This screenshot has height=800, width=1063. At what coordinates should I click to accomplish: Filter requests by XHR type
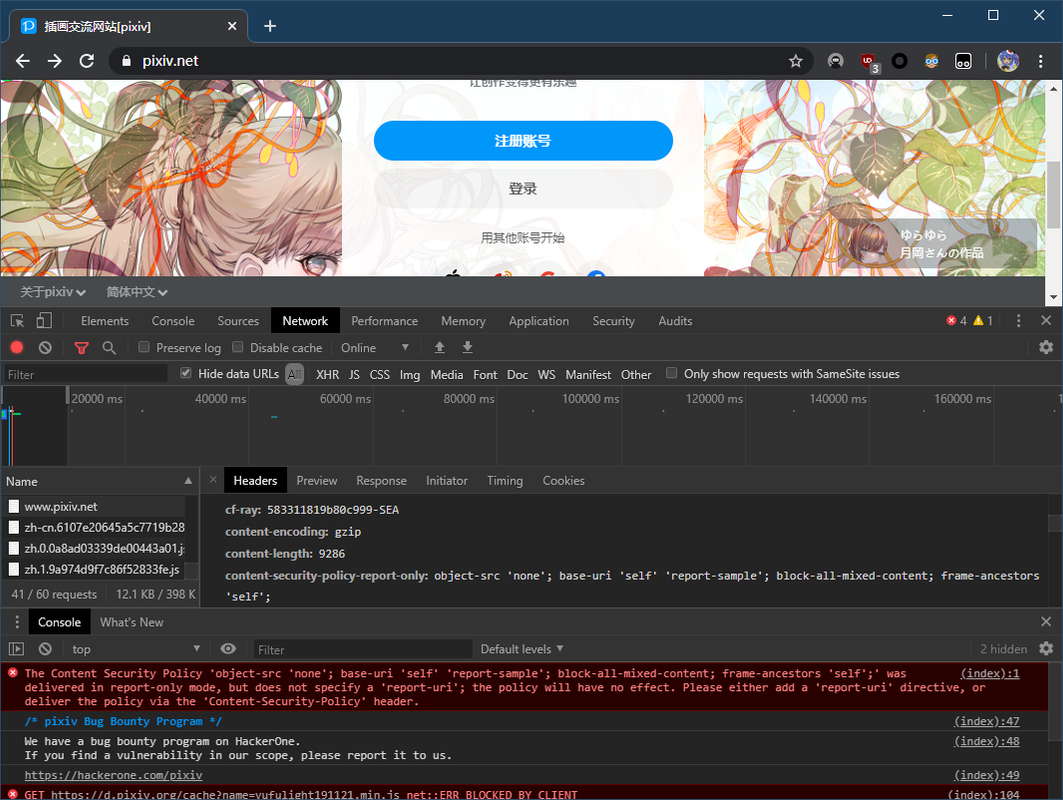327,374
